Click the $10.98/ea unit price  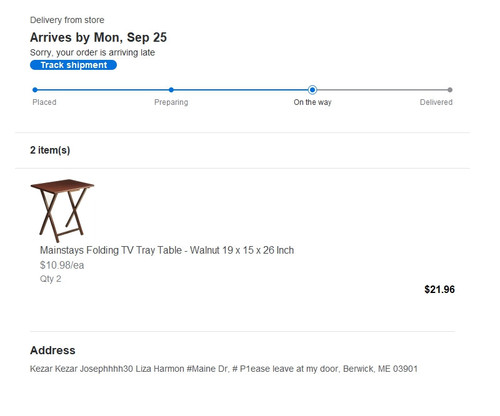click(62, 265)
